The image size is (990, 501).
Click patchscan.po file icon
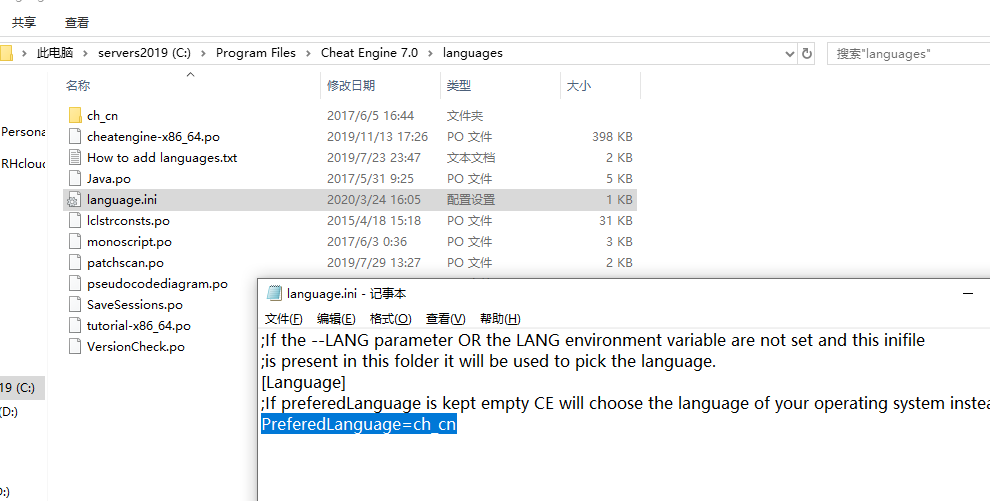[x=75, y=262]
